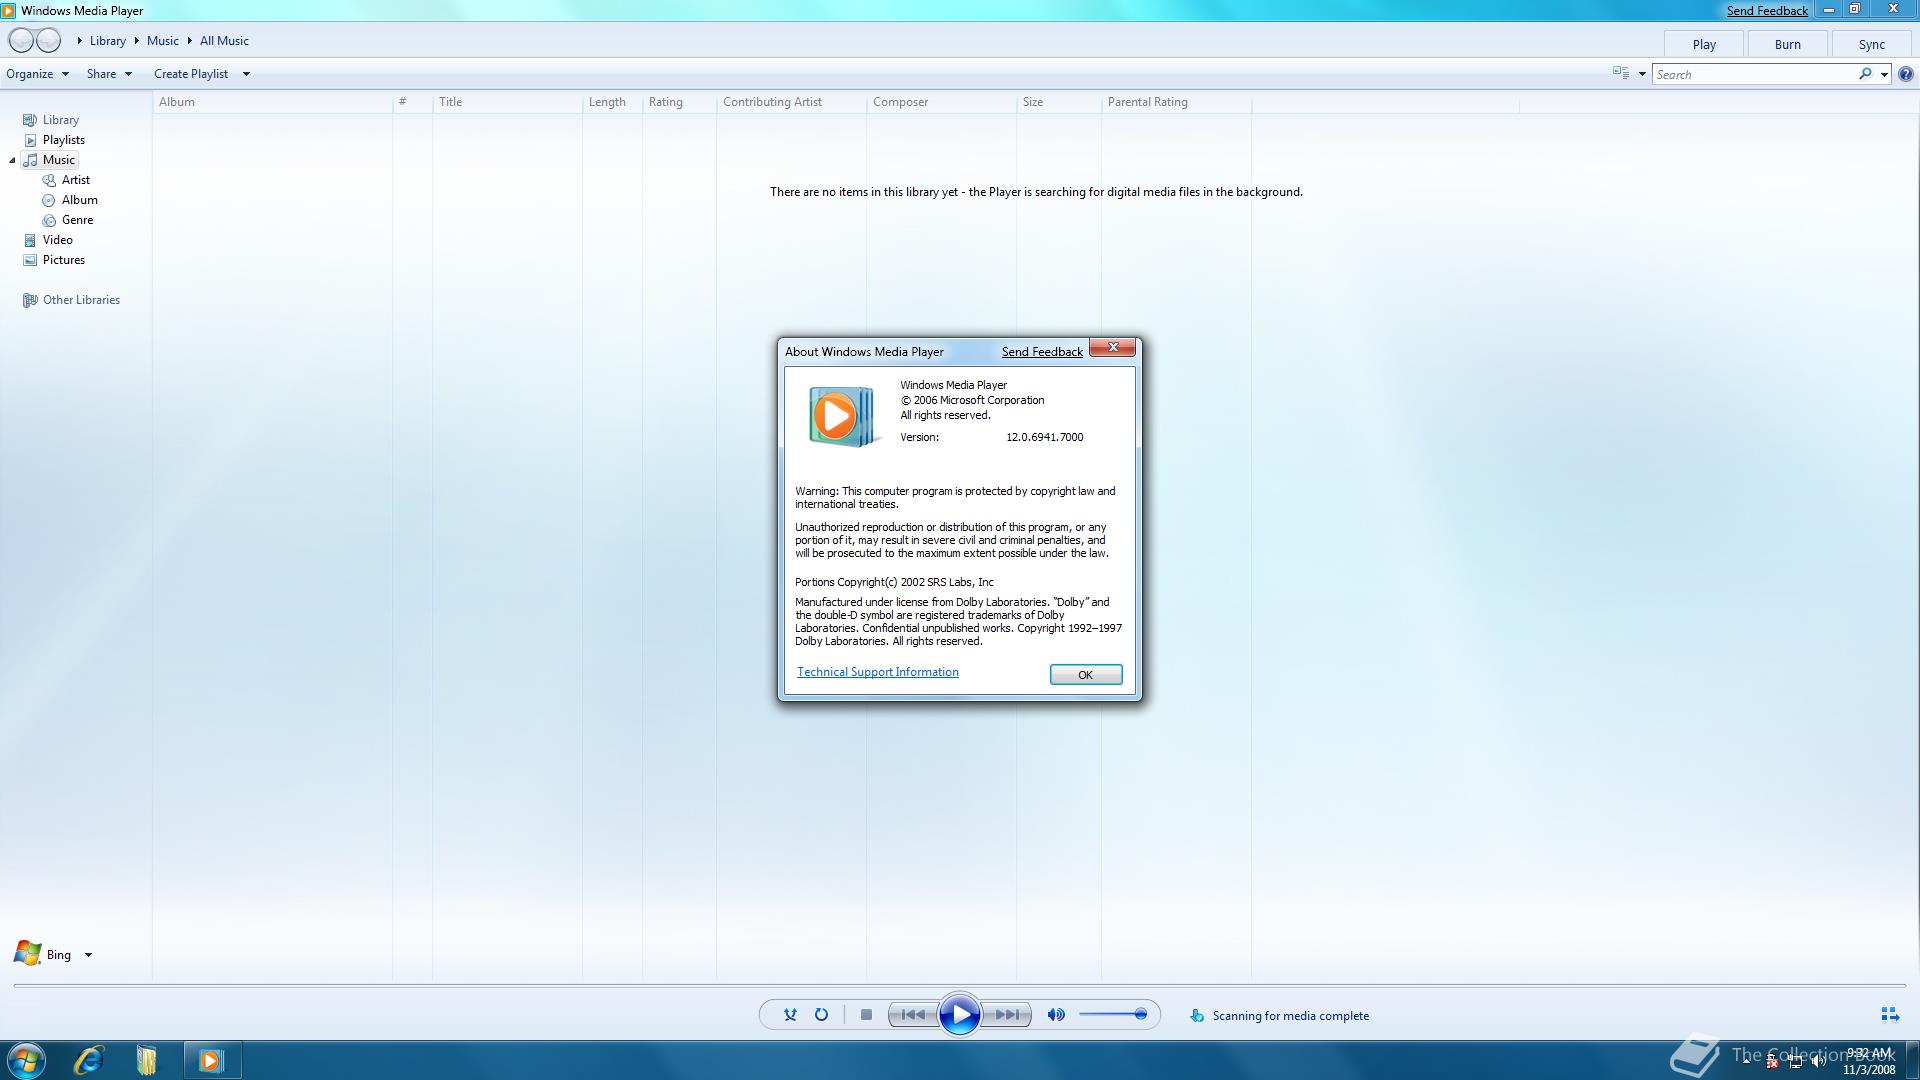The image size is (1920, 1080).
Task: Collapse the Music tree node
Action: [12, 160]
